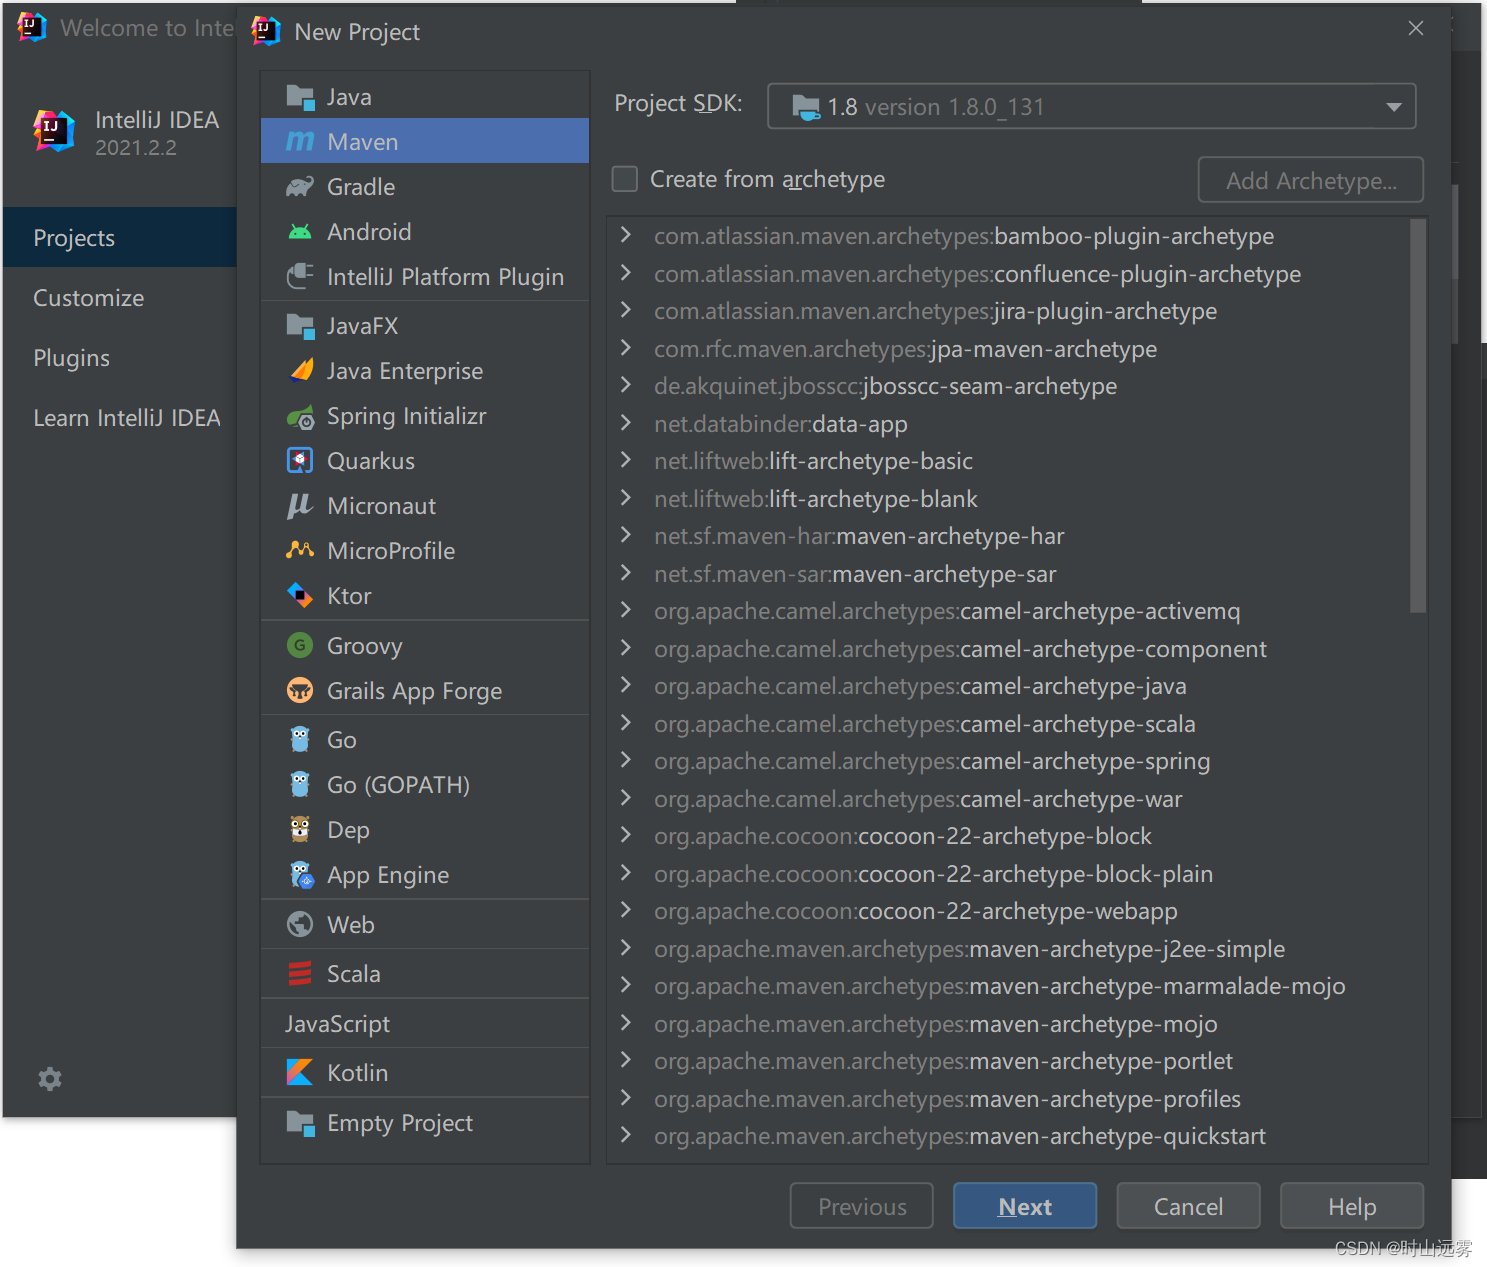Expand the jira-plugin-archetype node
This screenshot has height=1267, width=1487.
coord(626,310)
